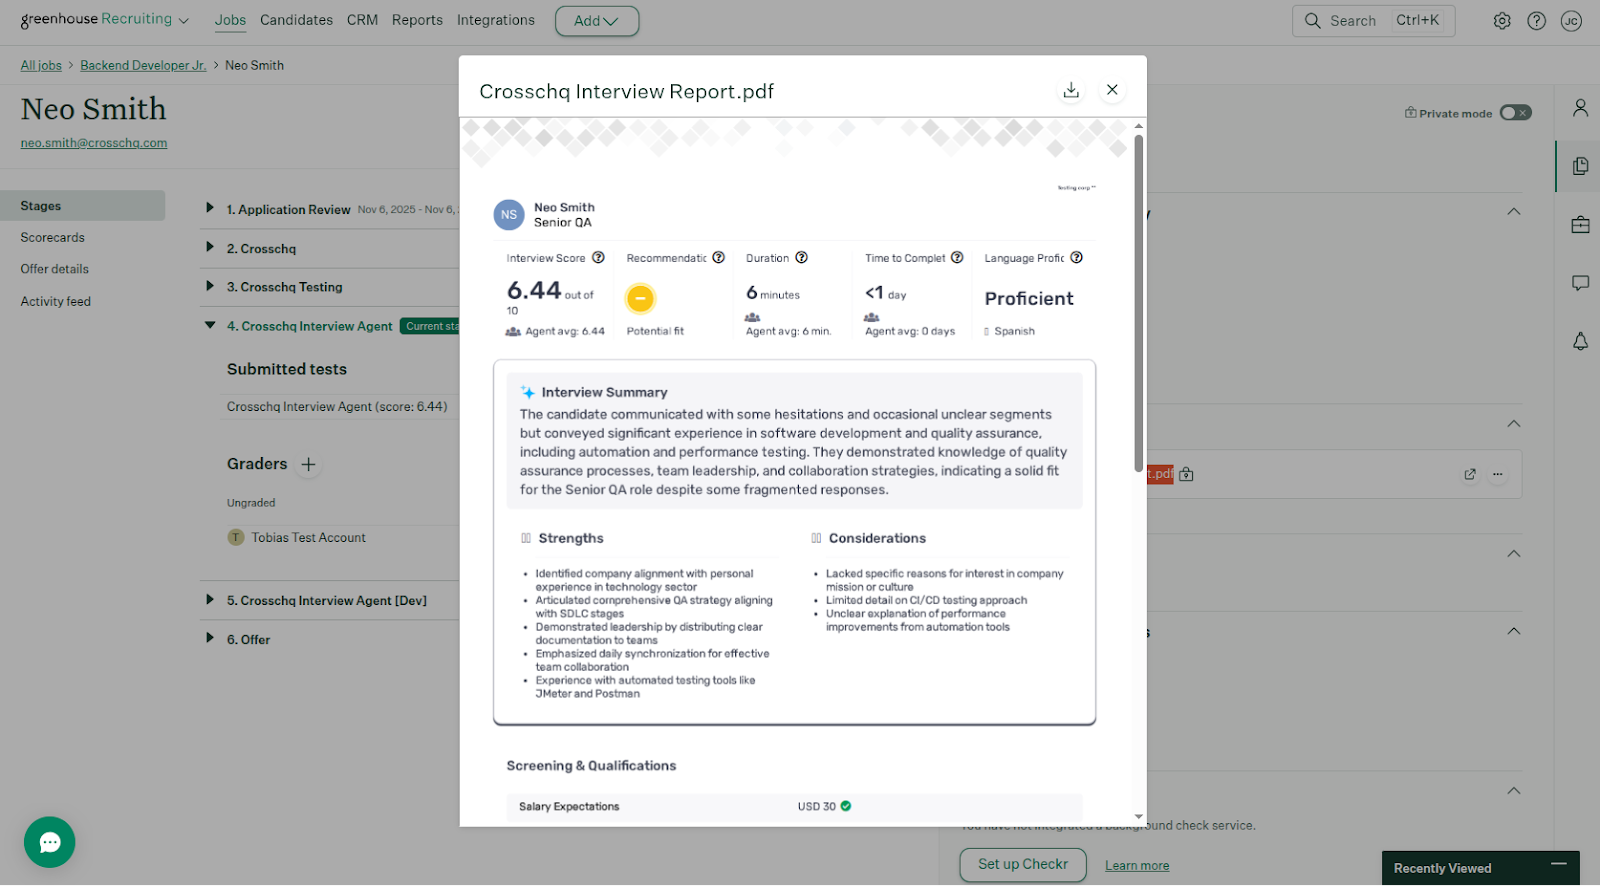1600x888 pixels.
Task: Click the Set up Checkr button
Action: point(1022,864)
